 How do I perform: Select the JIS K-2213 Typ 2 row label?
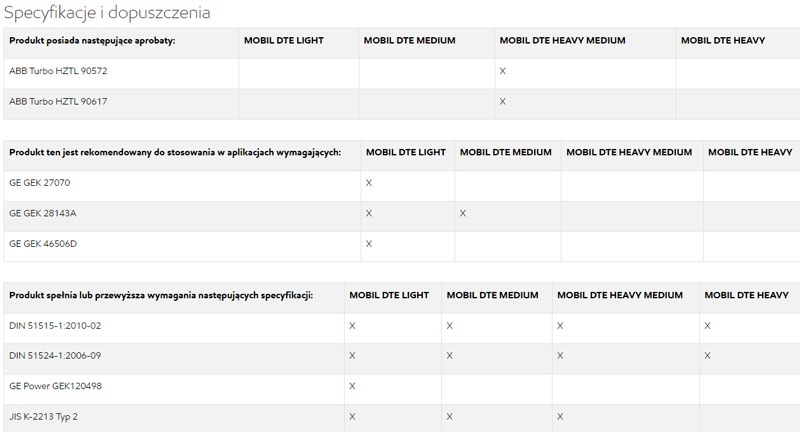(43, 416)
